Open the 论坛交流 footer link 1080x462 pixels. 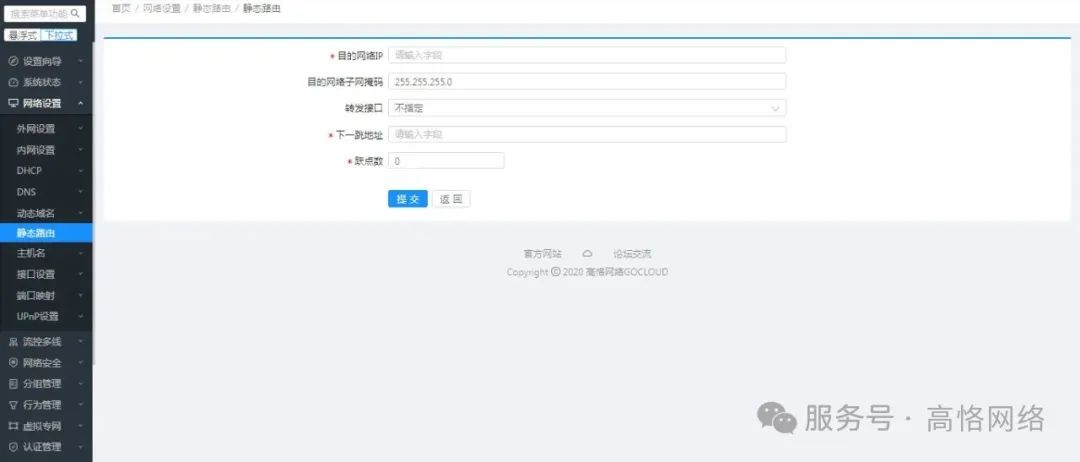[632, 254]
